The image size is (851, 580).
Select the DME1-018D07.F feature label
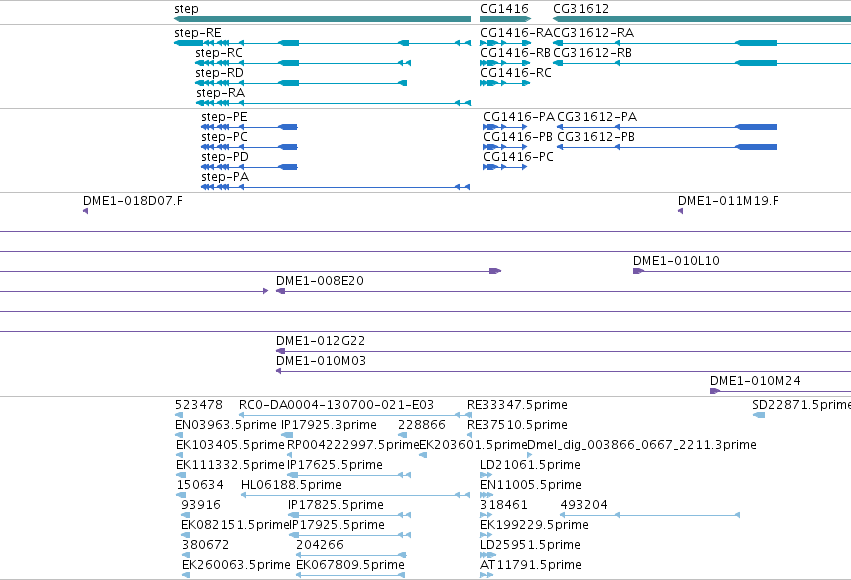click(133, 201)
